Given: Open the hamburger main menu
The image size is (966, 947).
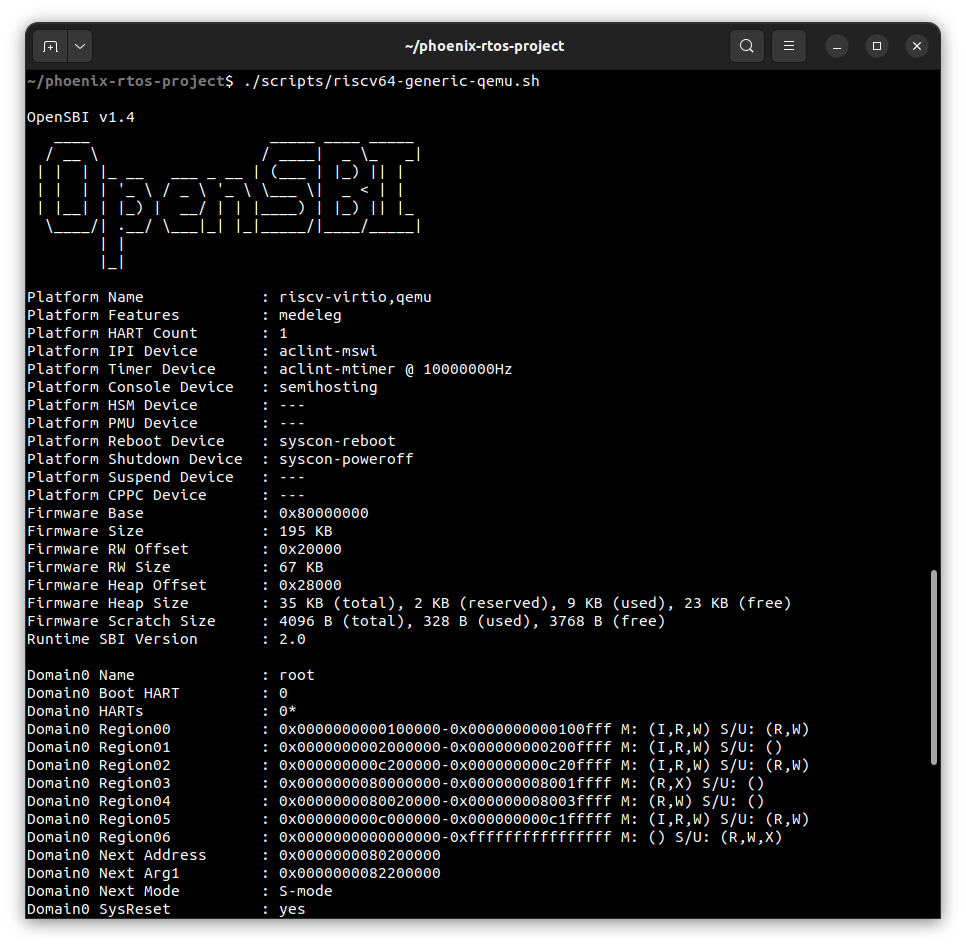Looking at the screenshot, I should (789, 46).
